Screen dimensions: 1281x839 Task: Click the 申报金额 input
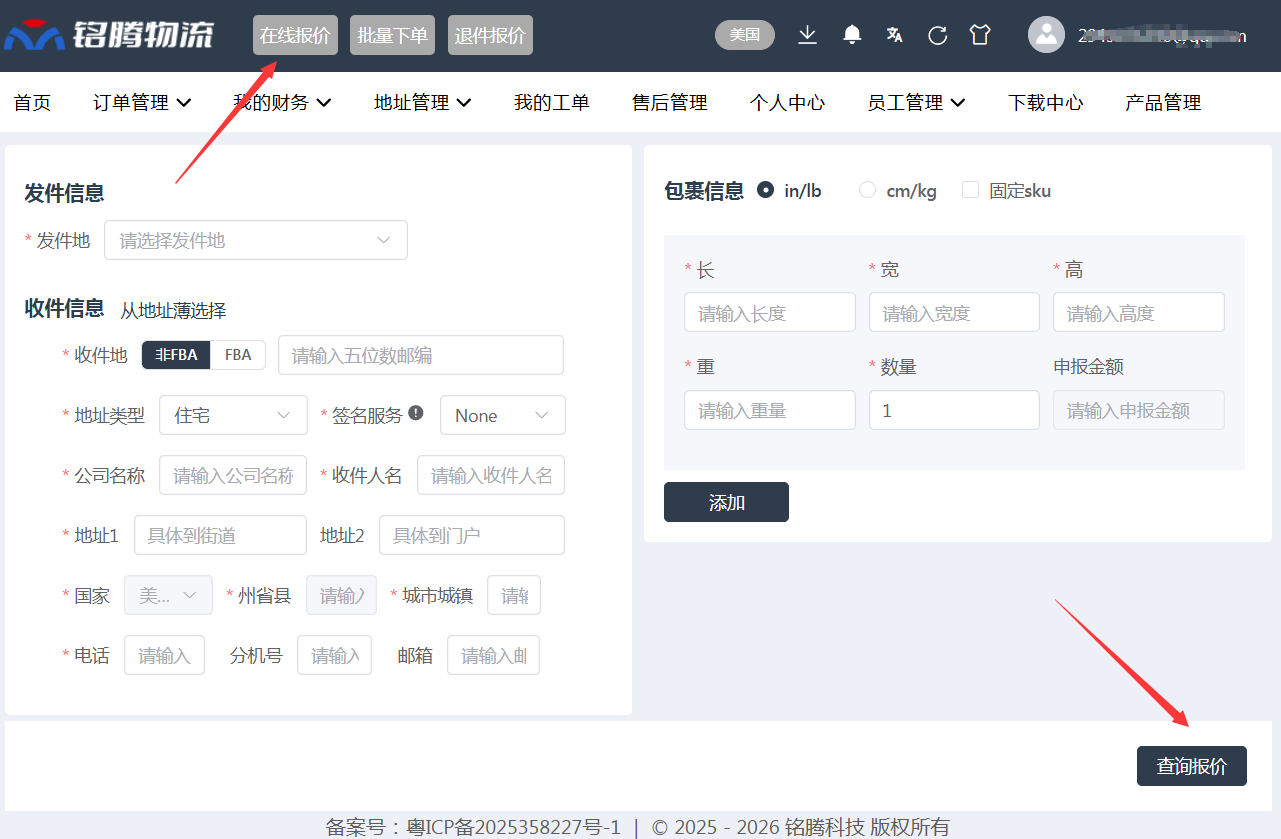1139,410
